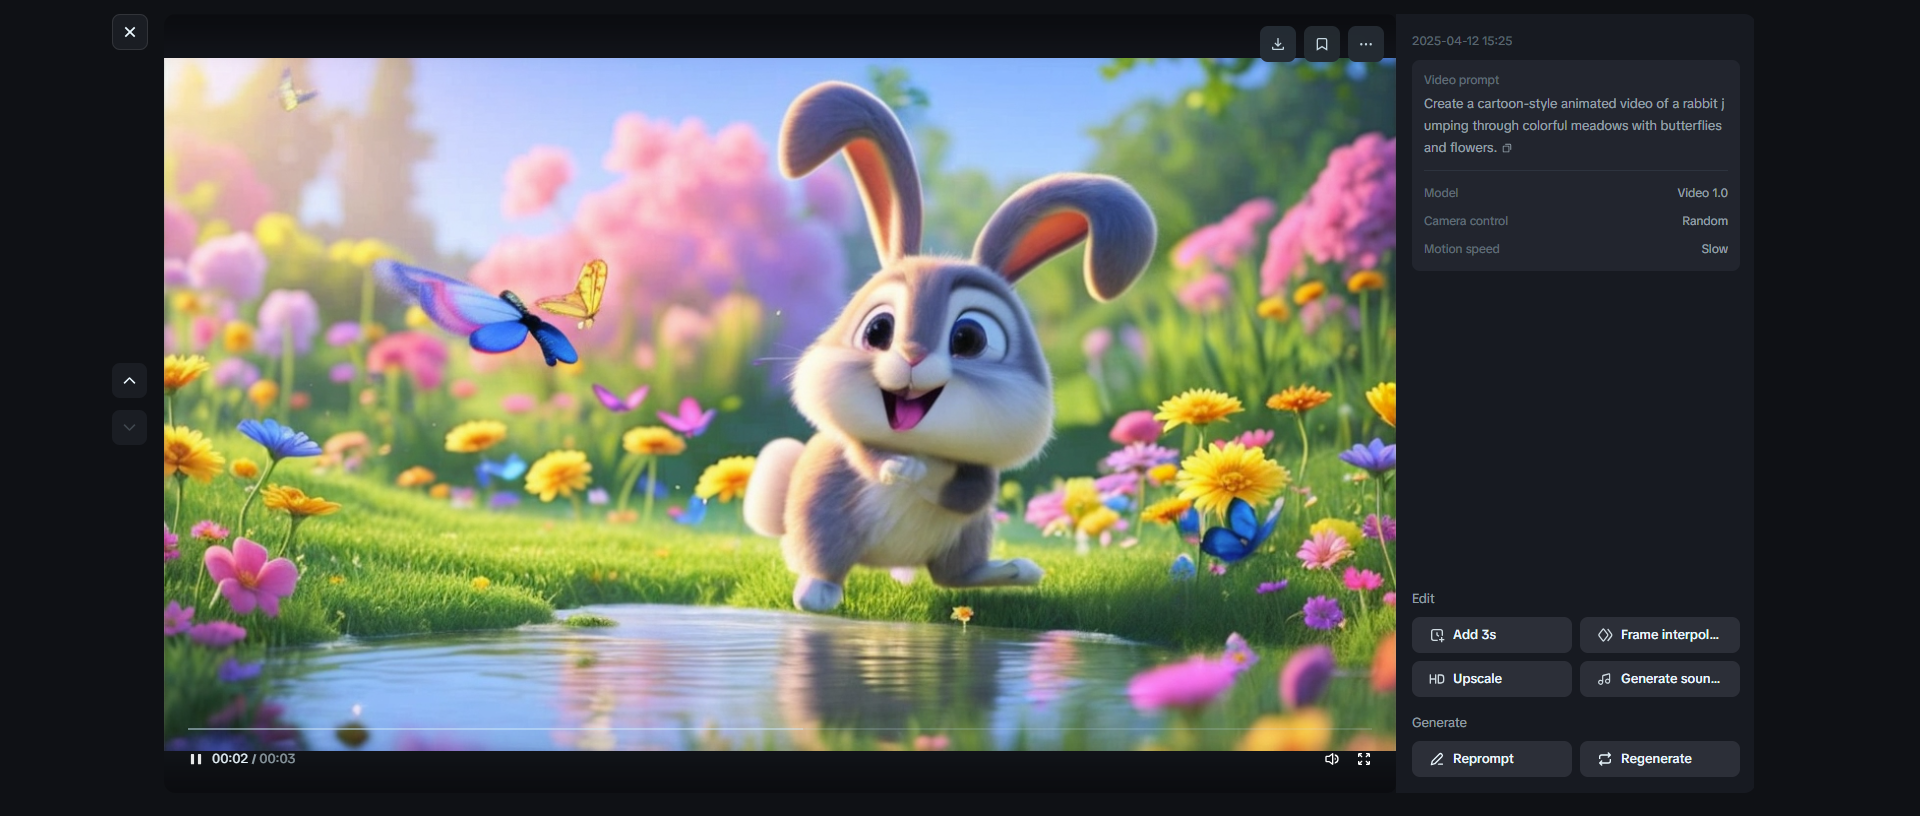Enter fullscreen mode
This screenshot has height=816, width=1920.
coord(1364,759)
